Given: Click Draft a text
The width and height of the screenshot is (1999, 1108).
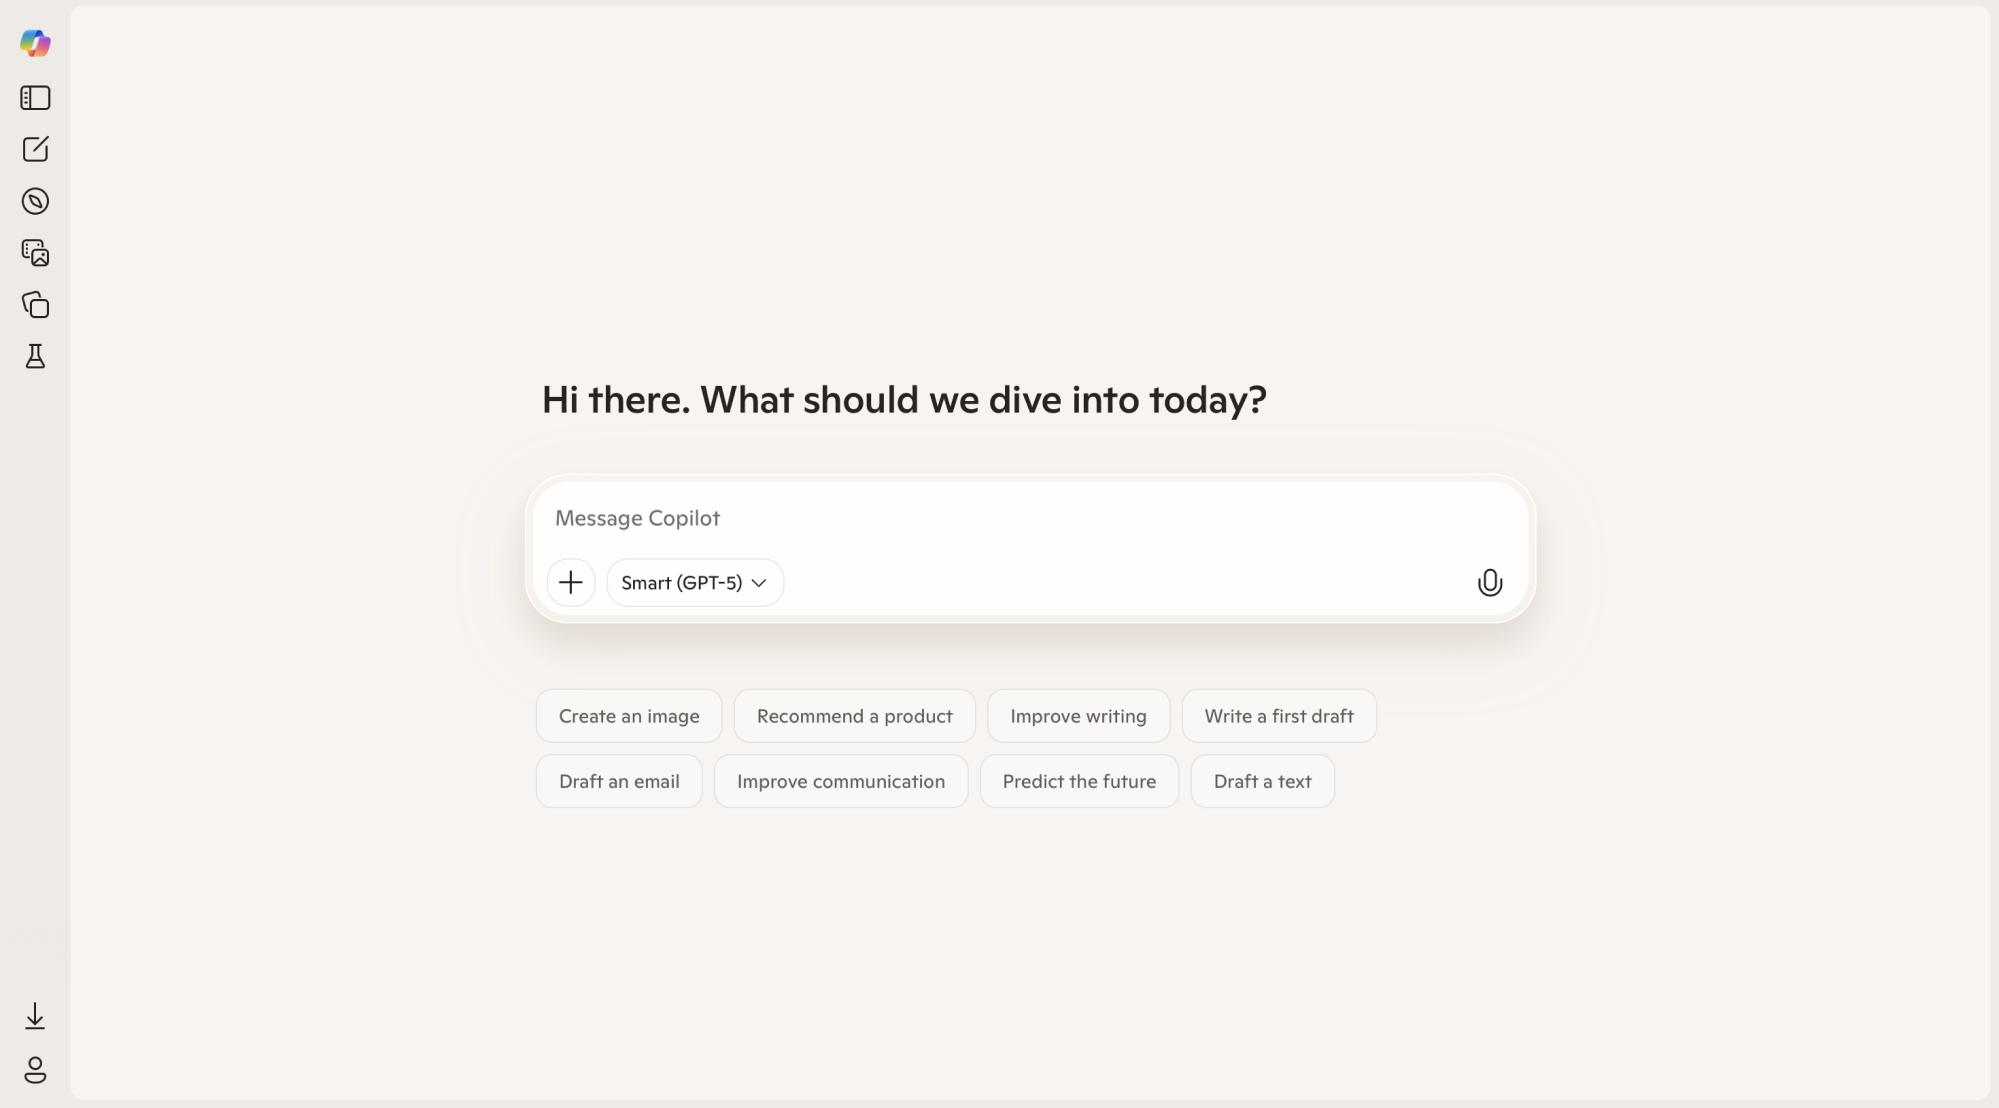Looking at the screenshot, I should coord(1262,781).
